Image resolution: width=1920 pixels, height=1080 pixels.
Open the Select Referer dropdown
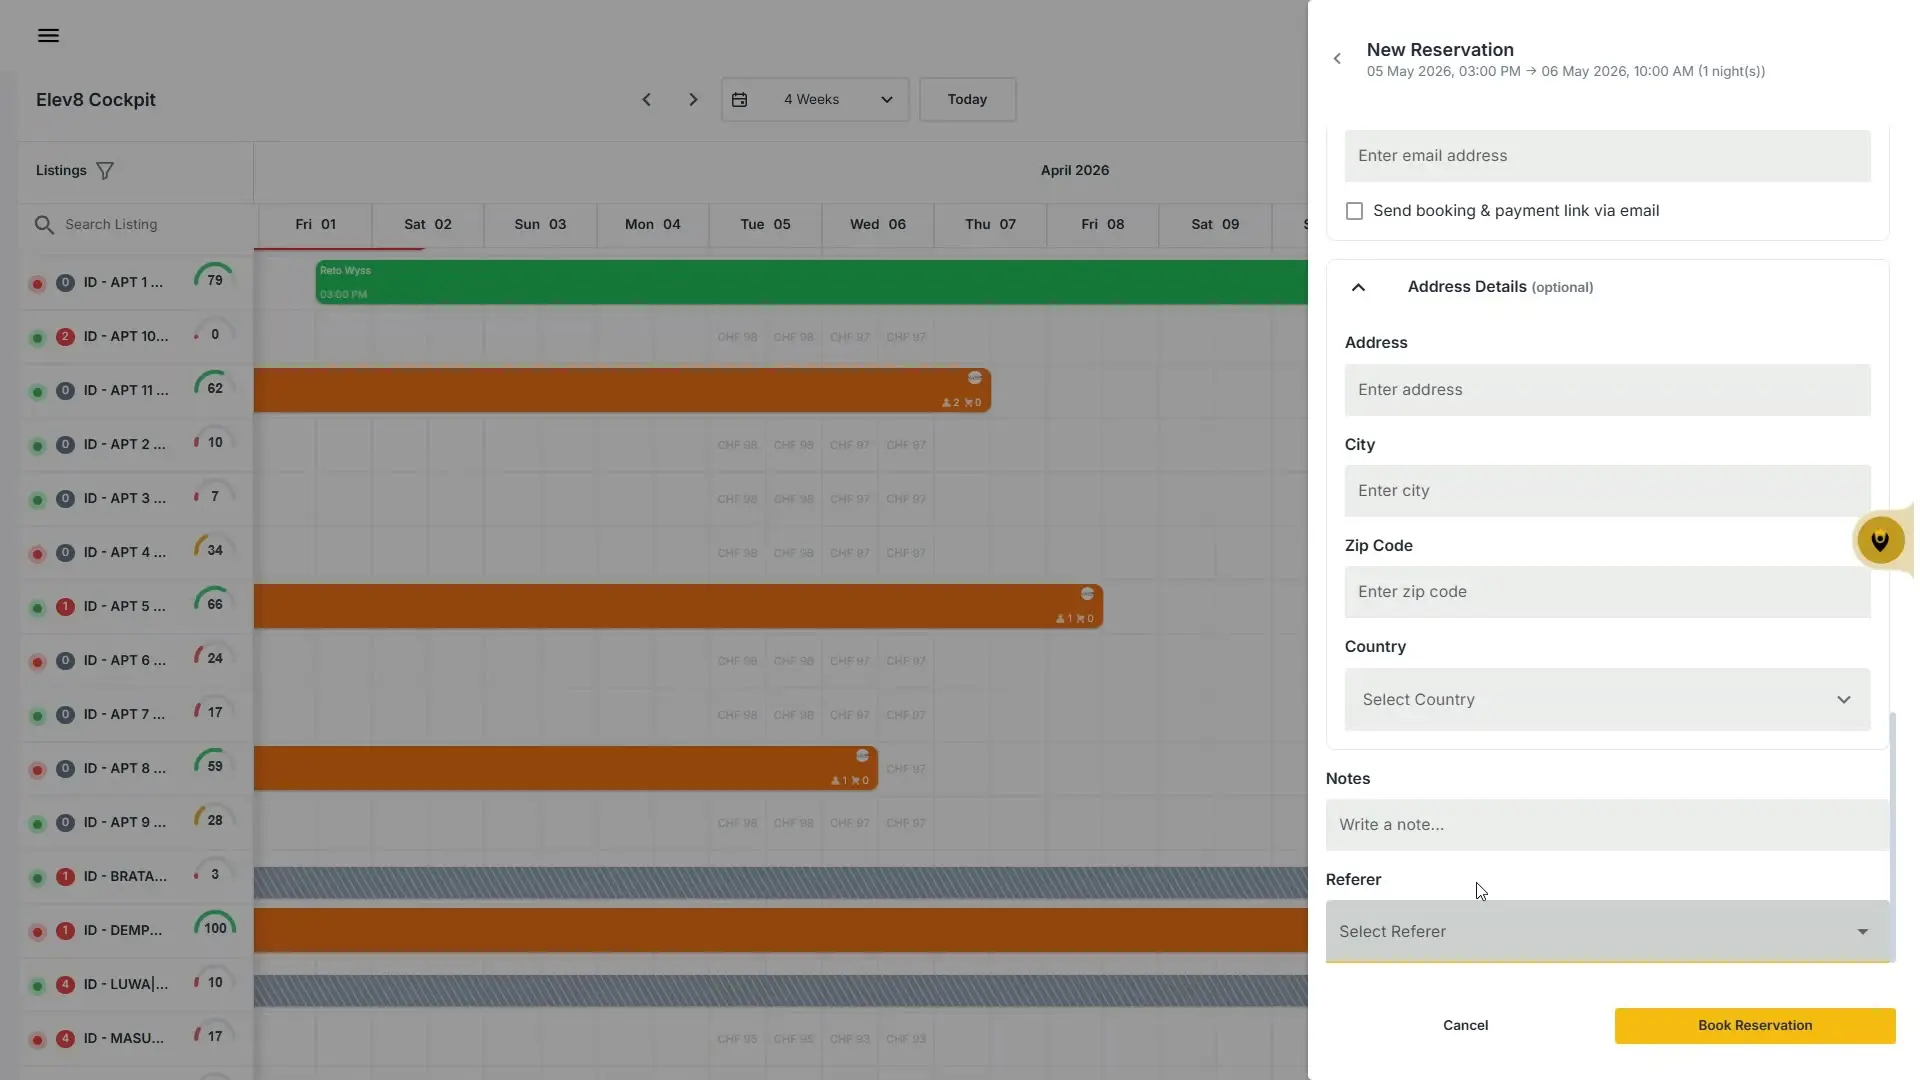pos(1607,932)
